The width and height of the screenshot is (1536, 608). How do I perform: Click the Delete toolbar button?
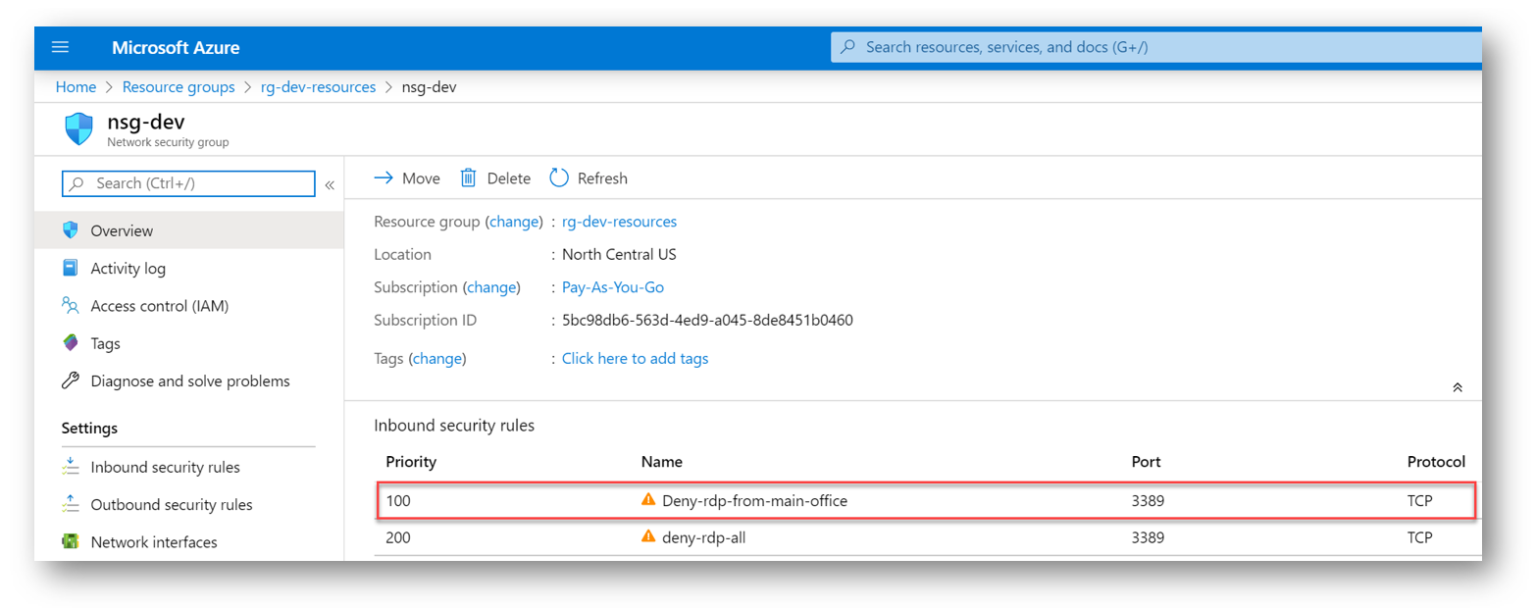[x=495, y=178]
